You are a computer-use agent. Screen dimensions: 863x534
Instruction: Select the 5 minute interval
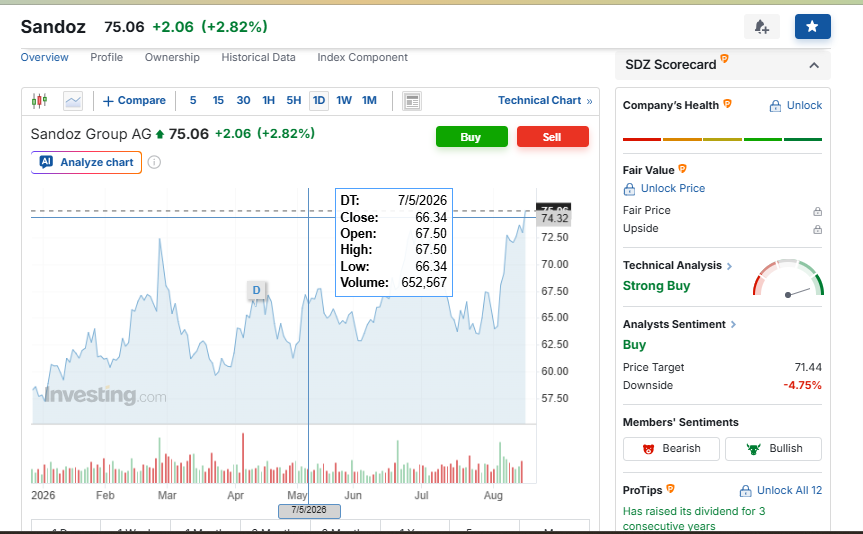coord(193,101)
